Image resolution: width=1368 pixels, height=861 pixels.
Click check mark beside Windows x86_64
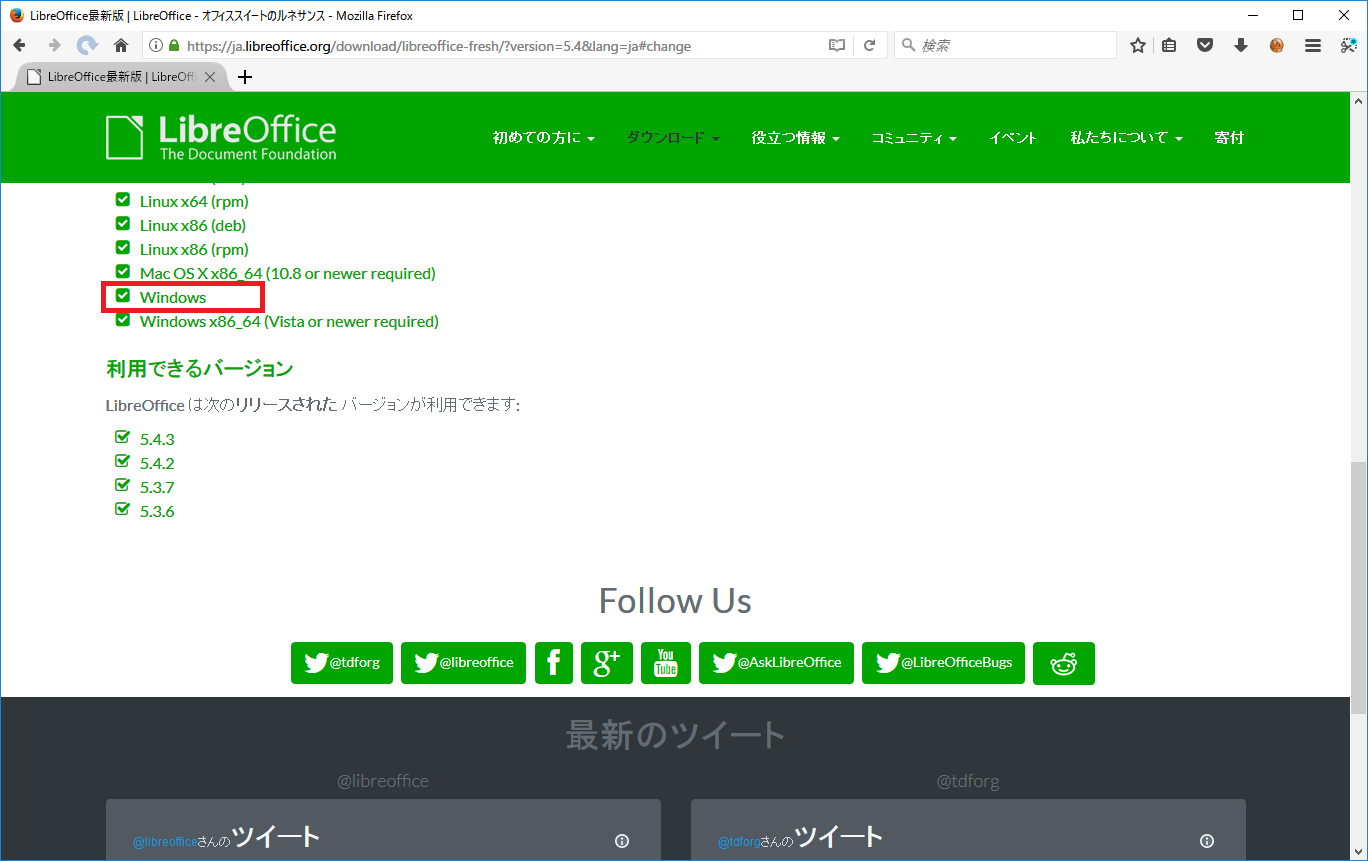point(123,320)
